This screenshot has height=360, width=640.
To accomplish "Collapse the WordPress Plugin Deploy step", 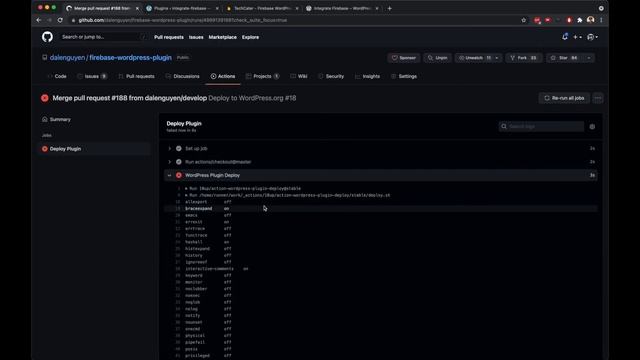I will click(x=169, y=175).
